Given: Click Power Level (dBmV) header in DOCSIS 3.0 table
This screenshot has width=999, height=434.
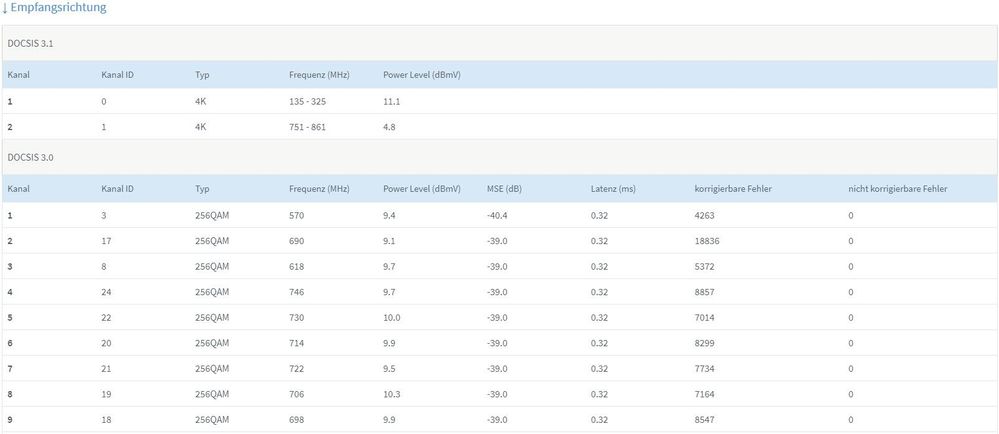Looking at the screenshot, I should click(x=422, y=189).
